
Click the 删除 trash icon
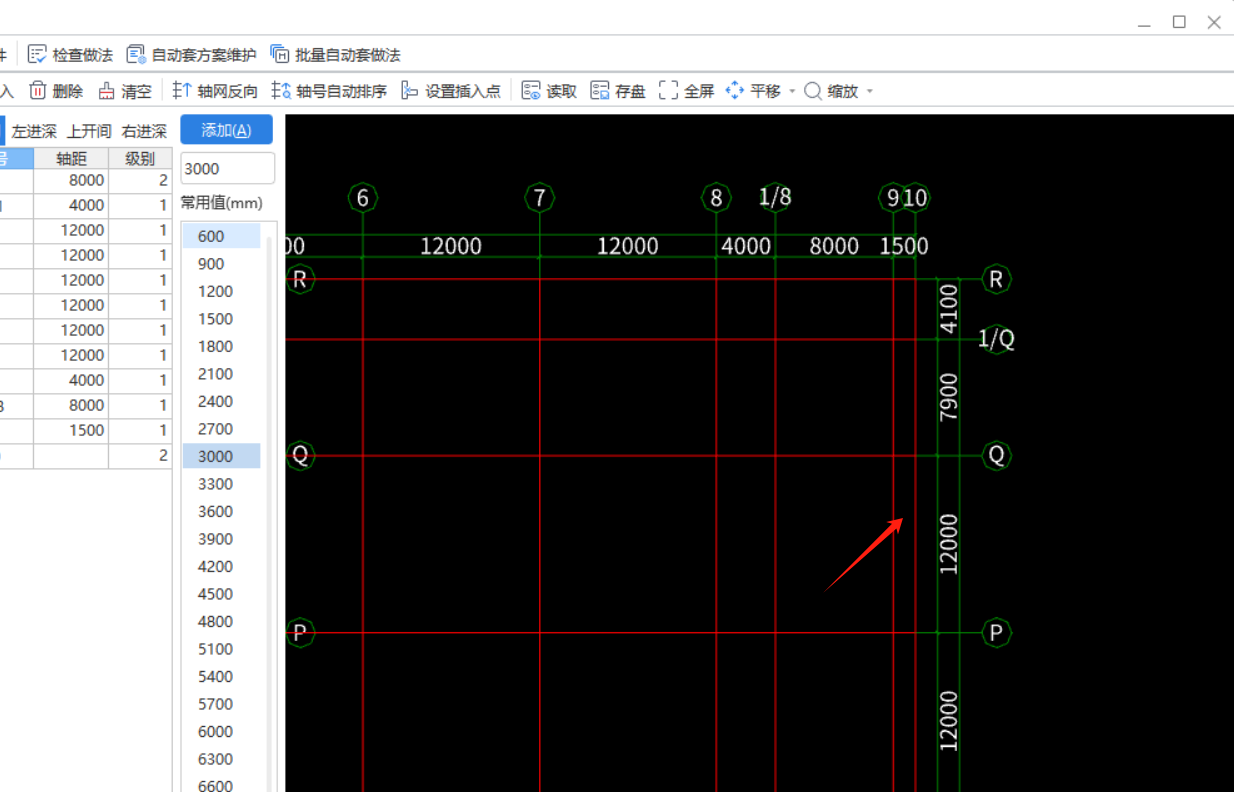pos(38,91)
